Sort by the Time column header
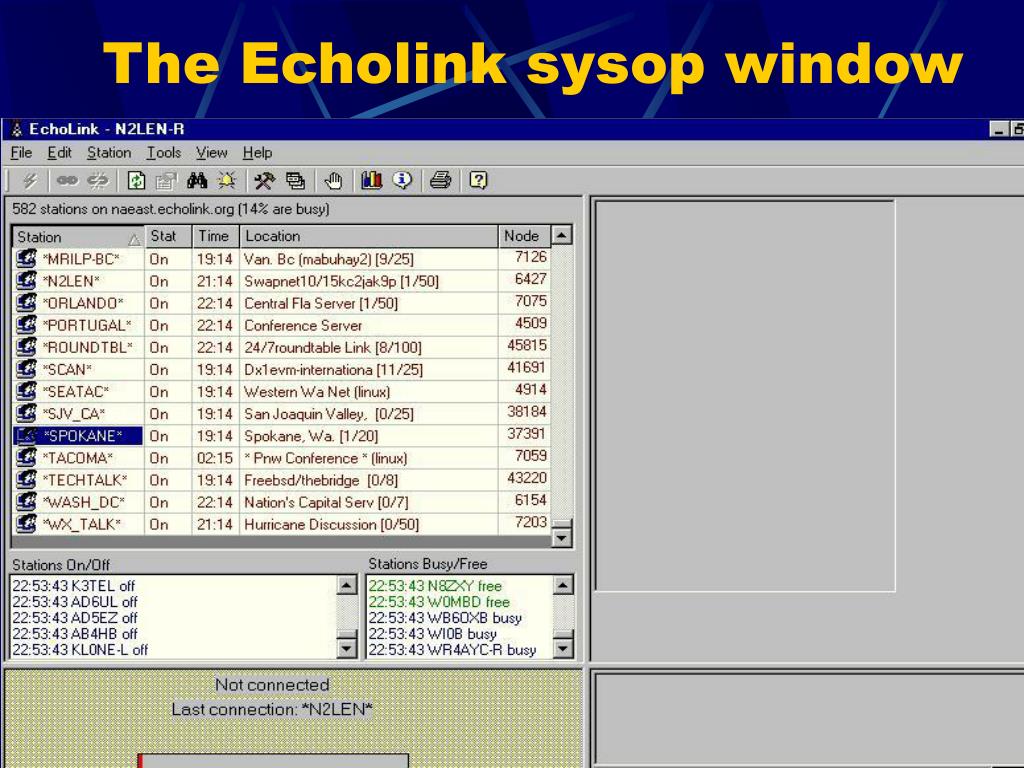The image size is (1024, 768). [x=216, y=236]
